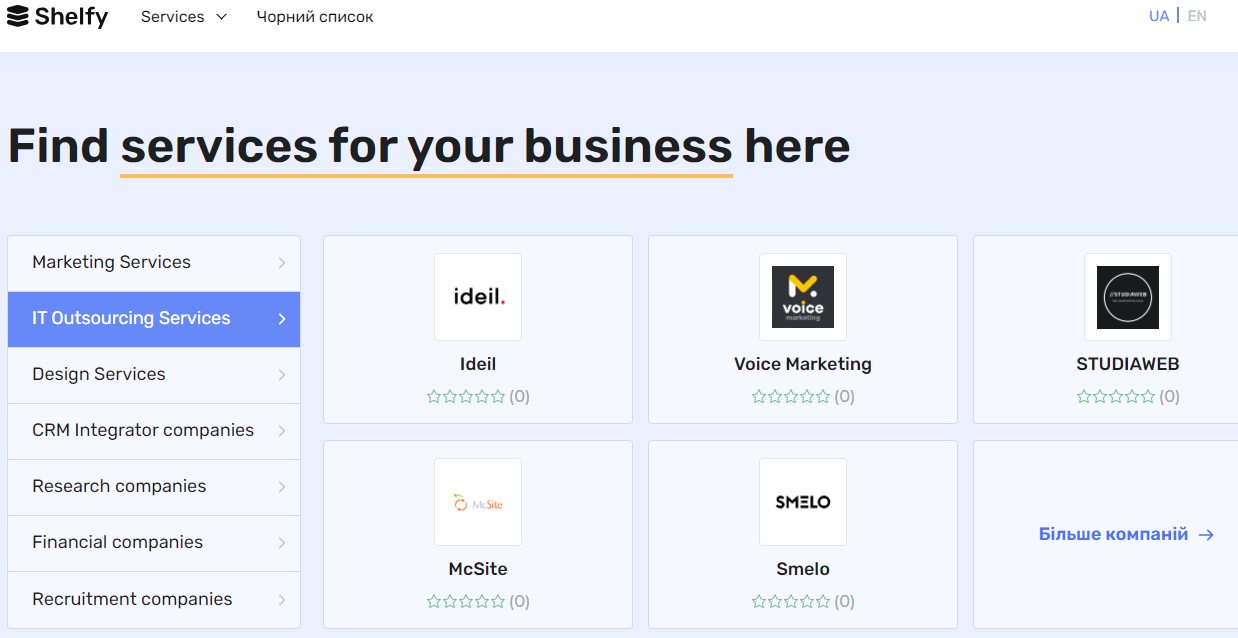The width and height of the screenshot is (1238, 638).
Task: Expand the Design Services chevron
Action: coord(282,375)
